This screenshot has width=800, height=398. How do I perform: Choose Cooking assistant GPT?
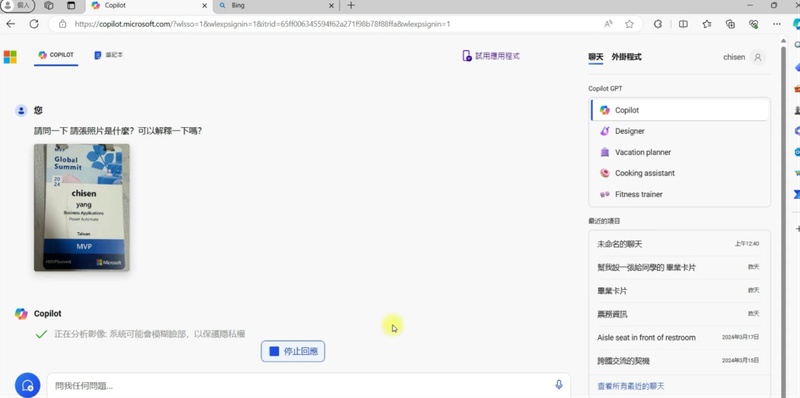680,173
